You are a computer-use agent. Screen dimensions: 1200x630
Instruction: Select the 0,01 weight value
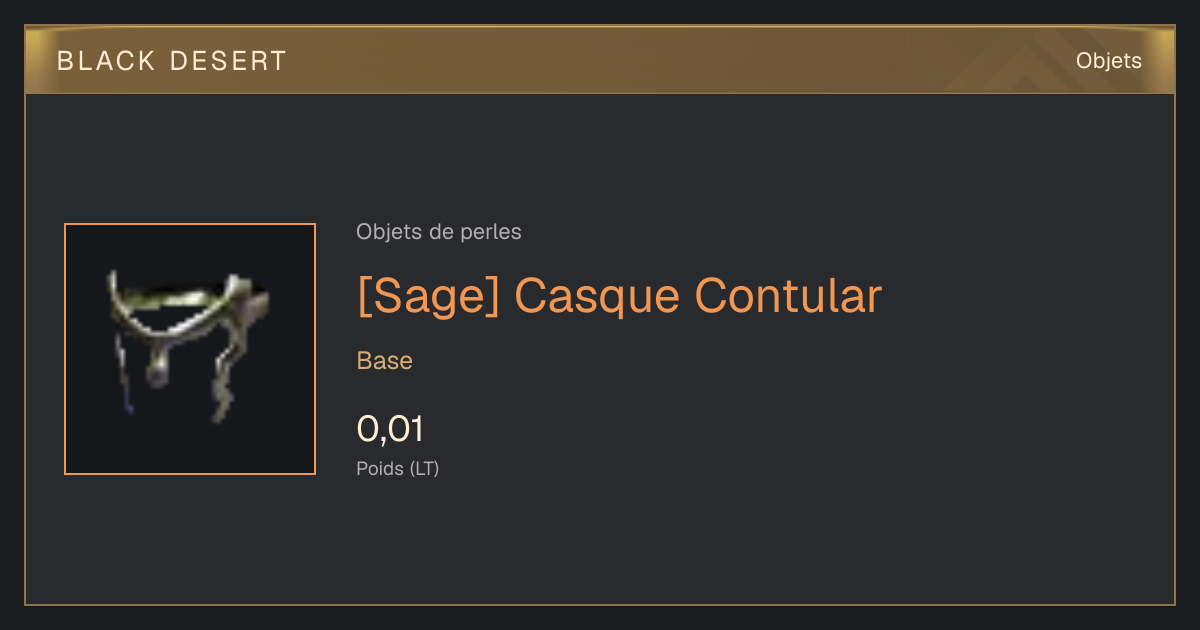pos(390,429)
